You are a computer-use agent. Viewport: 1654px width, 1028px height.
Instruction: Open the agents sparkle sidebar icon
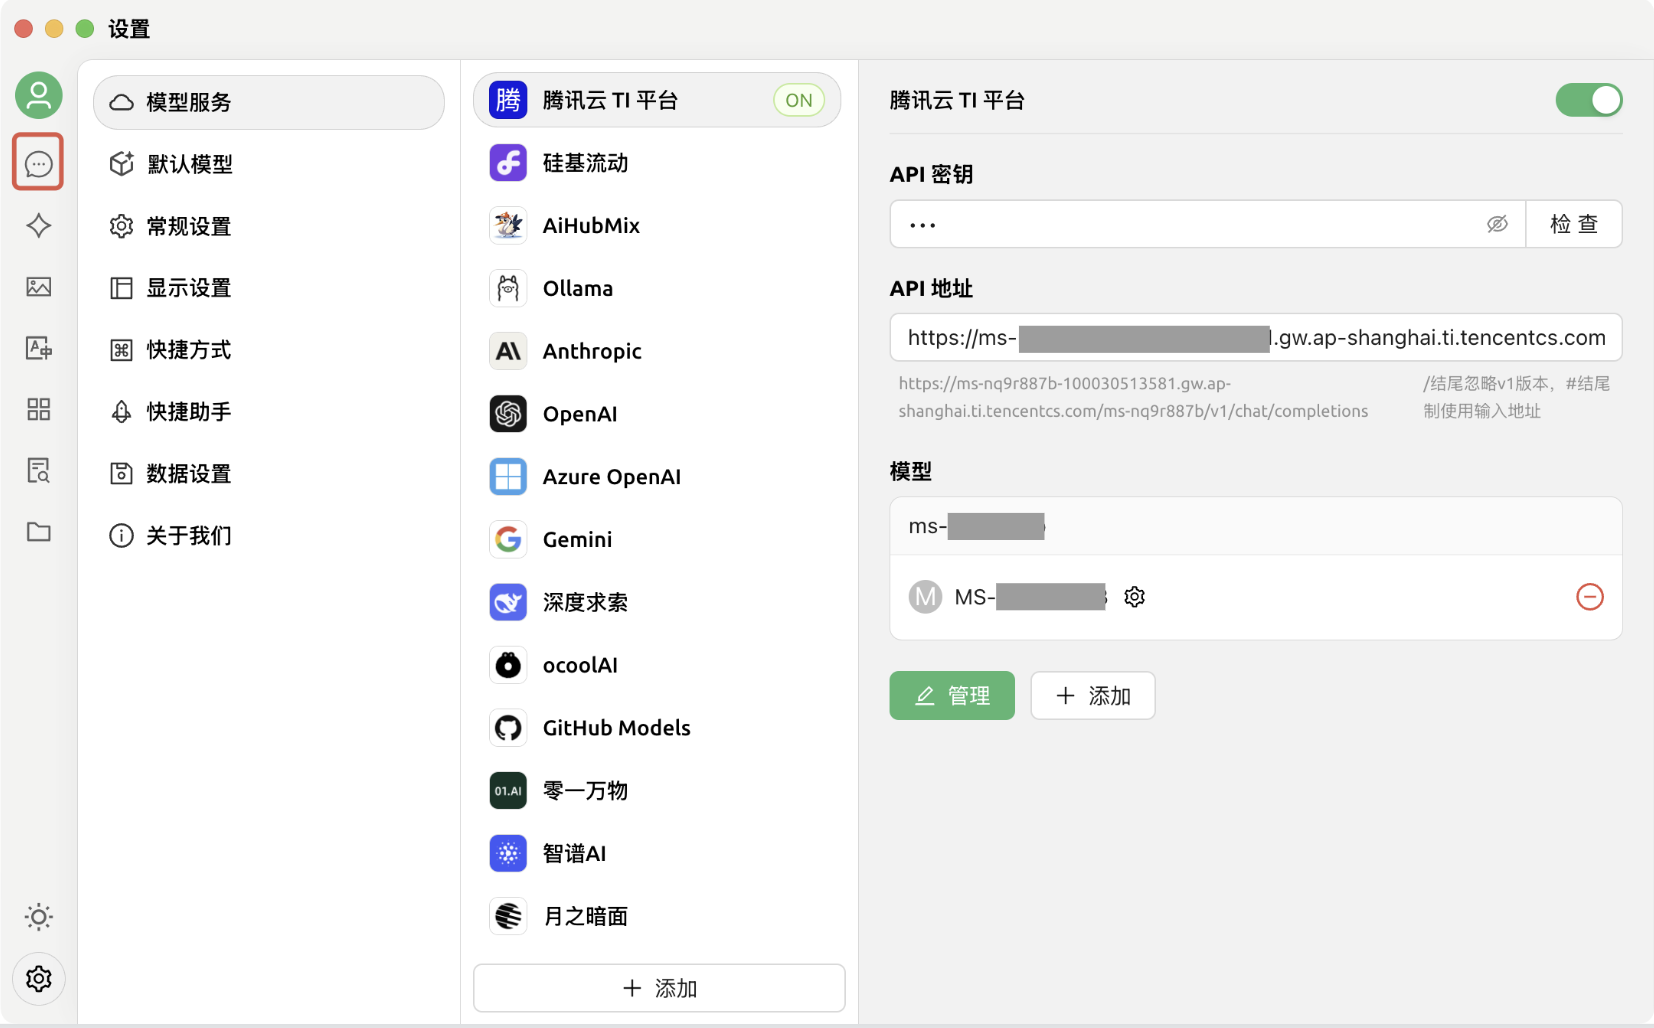click(x=38, y=225)
